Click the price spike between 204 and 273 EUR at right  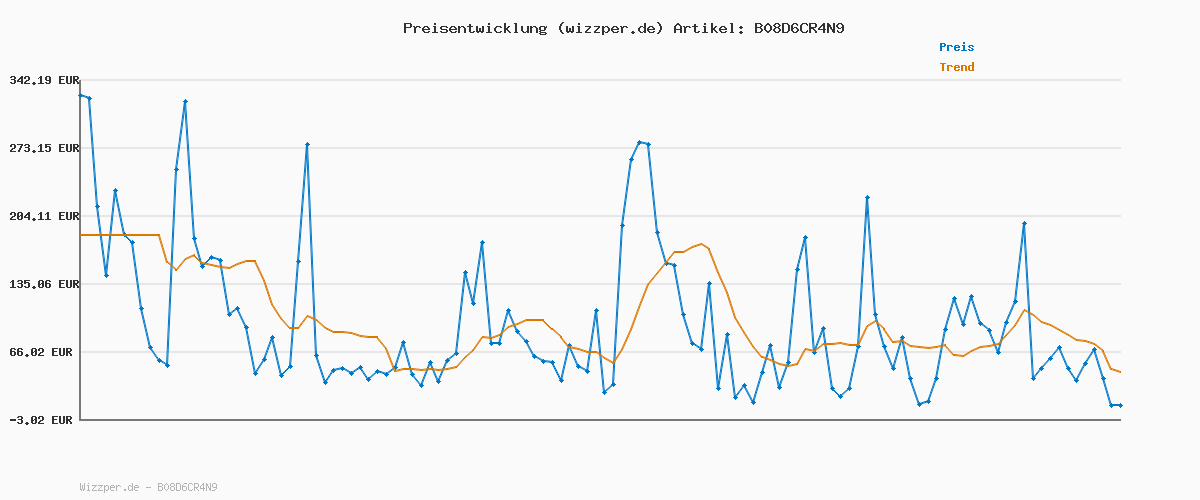(x=867, y=198)
